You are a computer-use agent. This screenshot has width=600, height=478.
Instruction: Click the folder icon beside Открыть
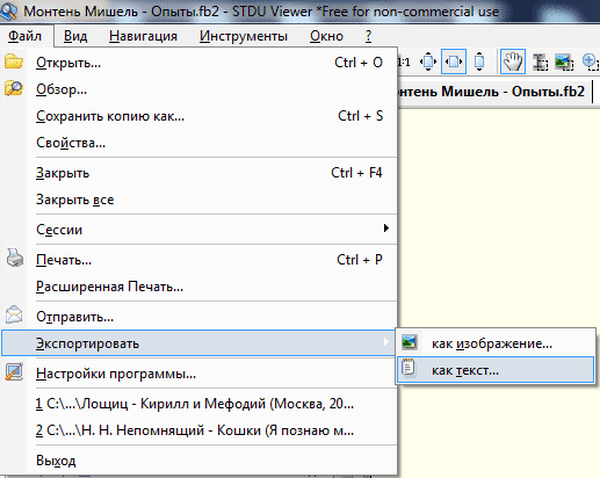click(x=15, y=63)
